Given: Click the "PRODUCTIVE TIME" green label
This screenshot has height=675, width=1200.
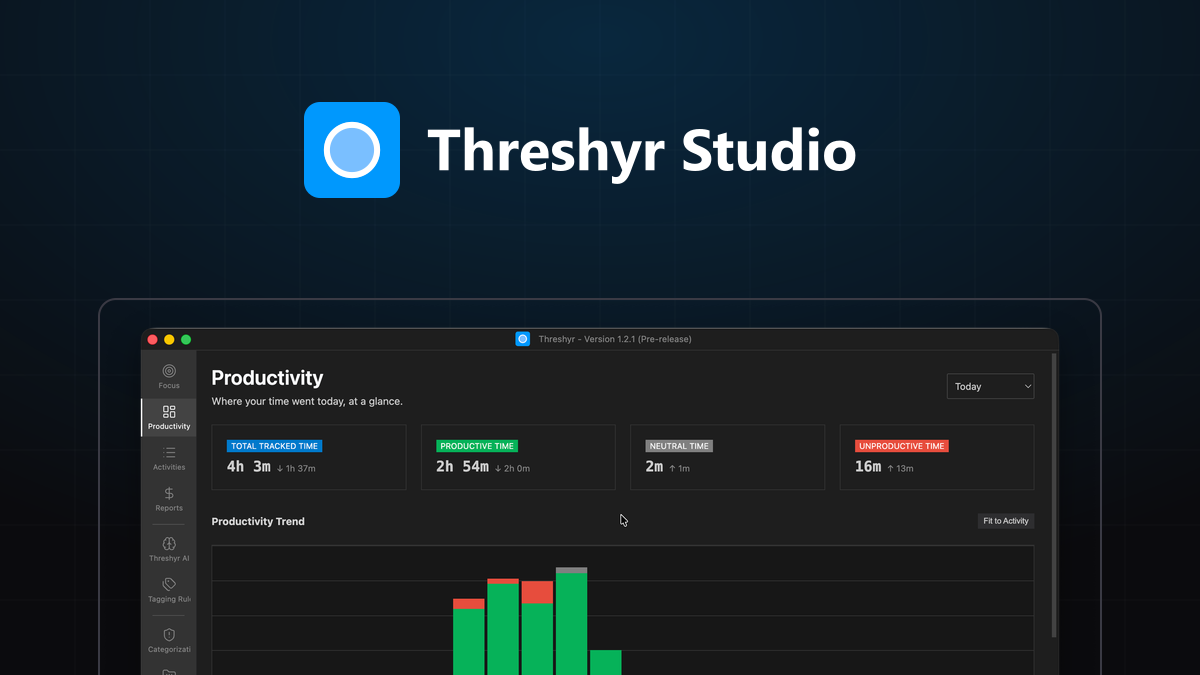Looking at the screenshot, I should (478, 446).
